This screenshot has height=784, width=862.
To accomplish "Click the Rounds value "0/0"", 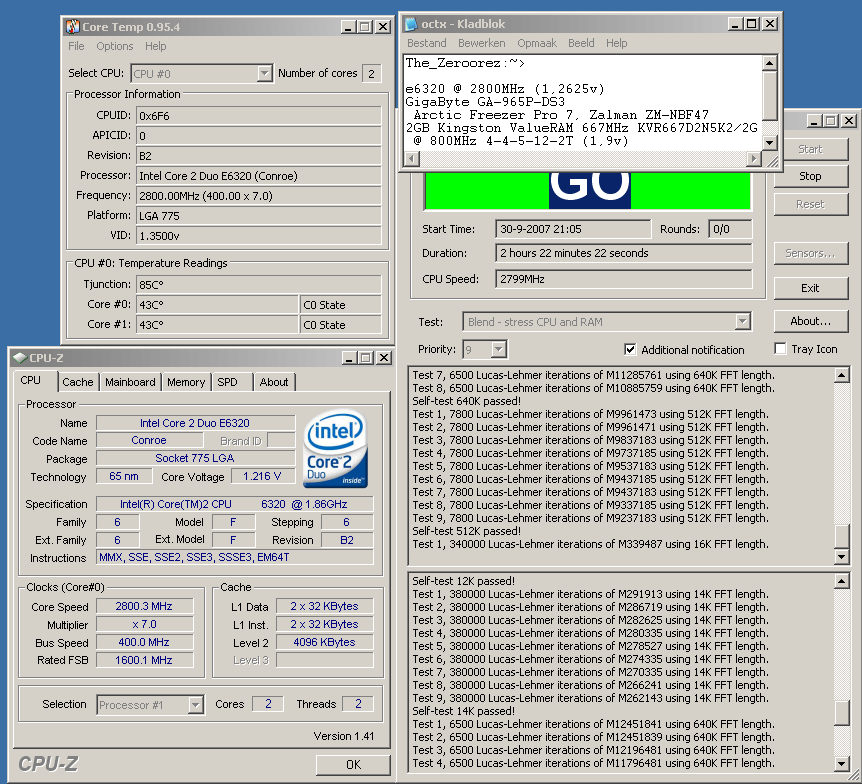I will [730, 229].
